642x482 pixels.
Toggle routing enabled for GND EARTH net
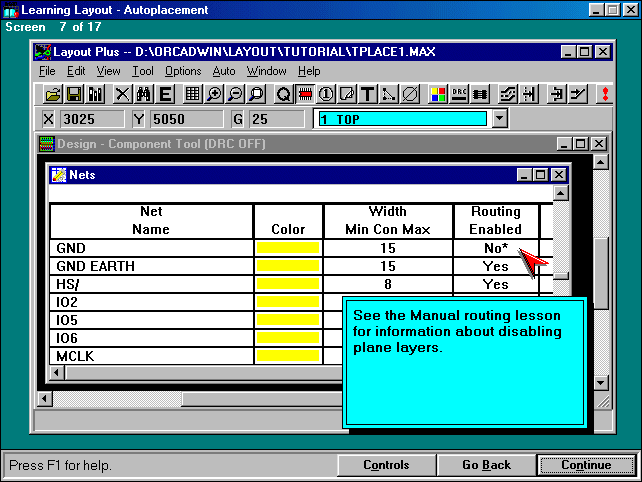point(496,267)
